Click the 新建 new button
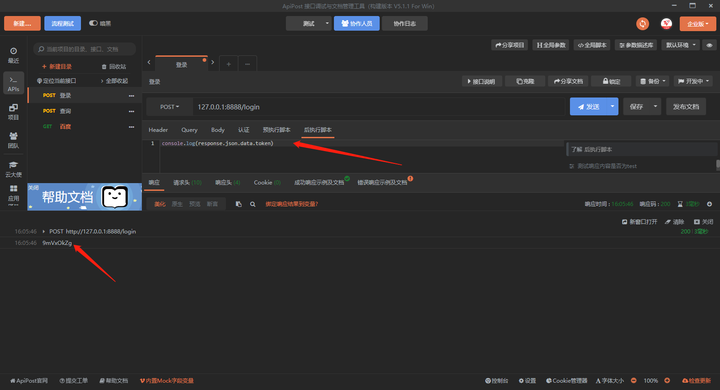The height and width of the screenshot is (390, 720). click(x=22, y=23)
